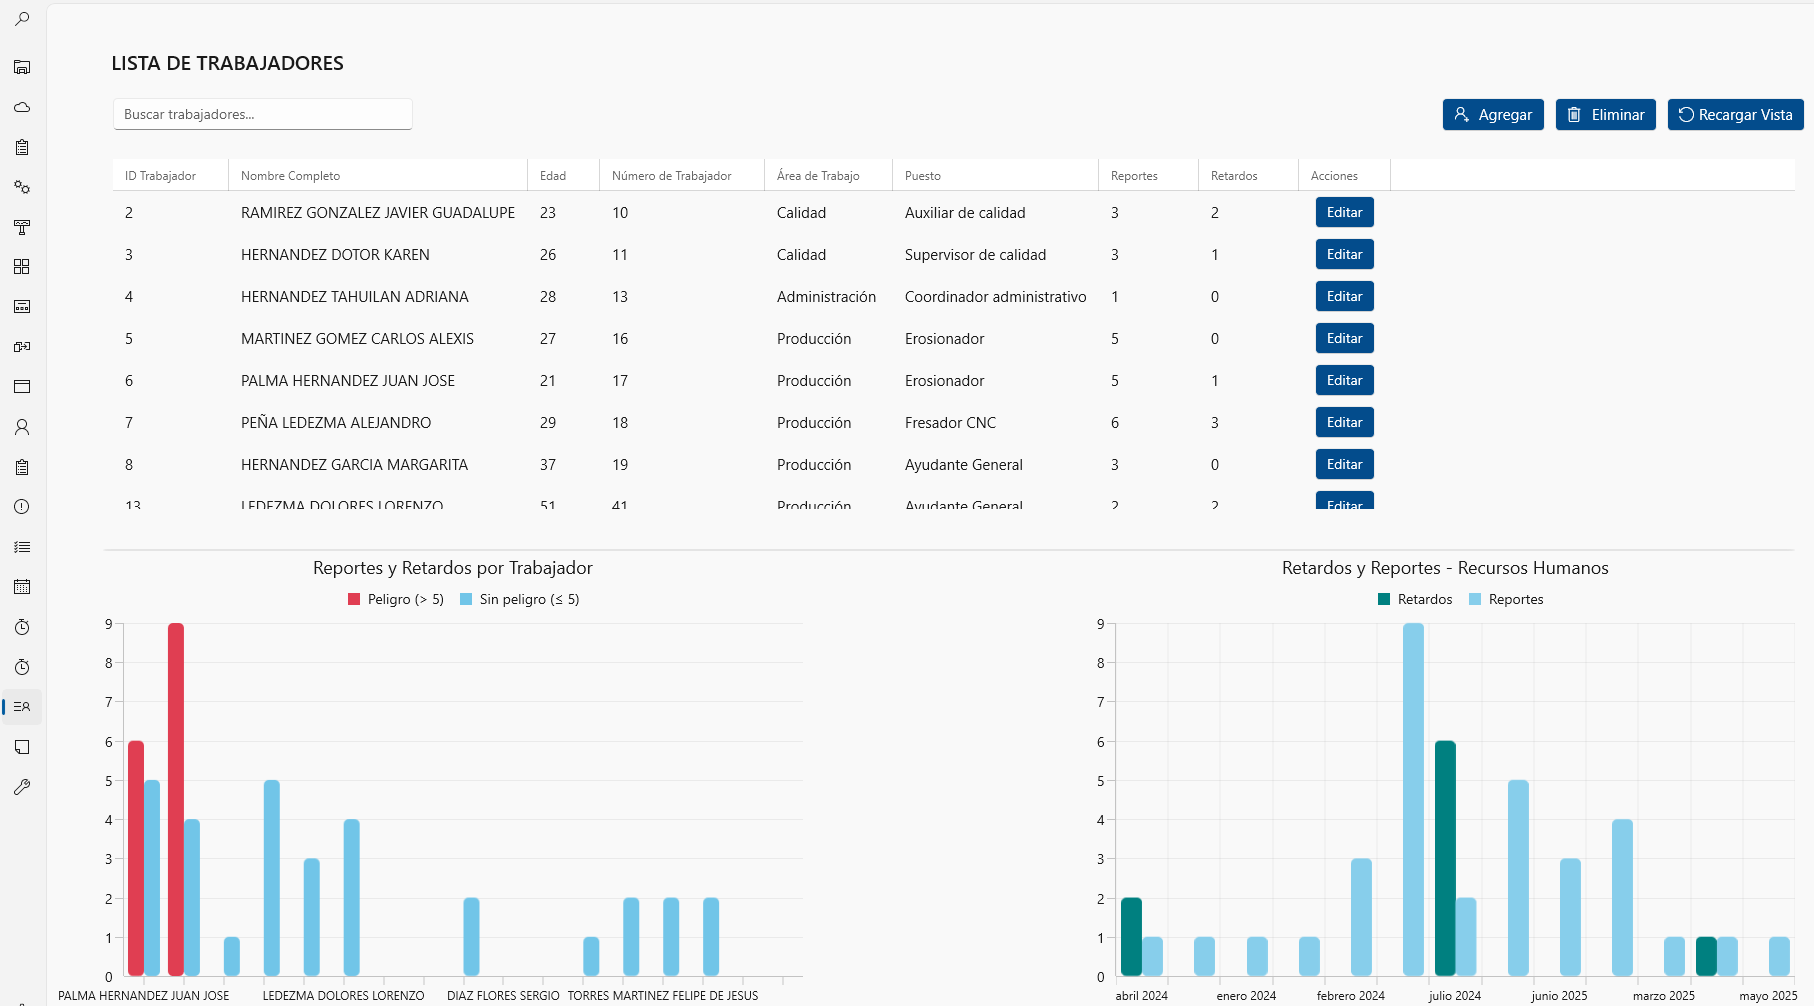Viewport: 1814px width, 1006px height.
Task: Click the search magnifier icon in sidebar
Action: tap(22, 19)
